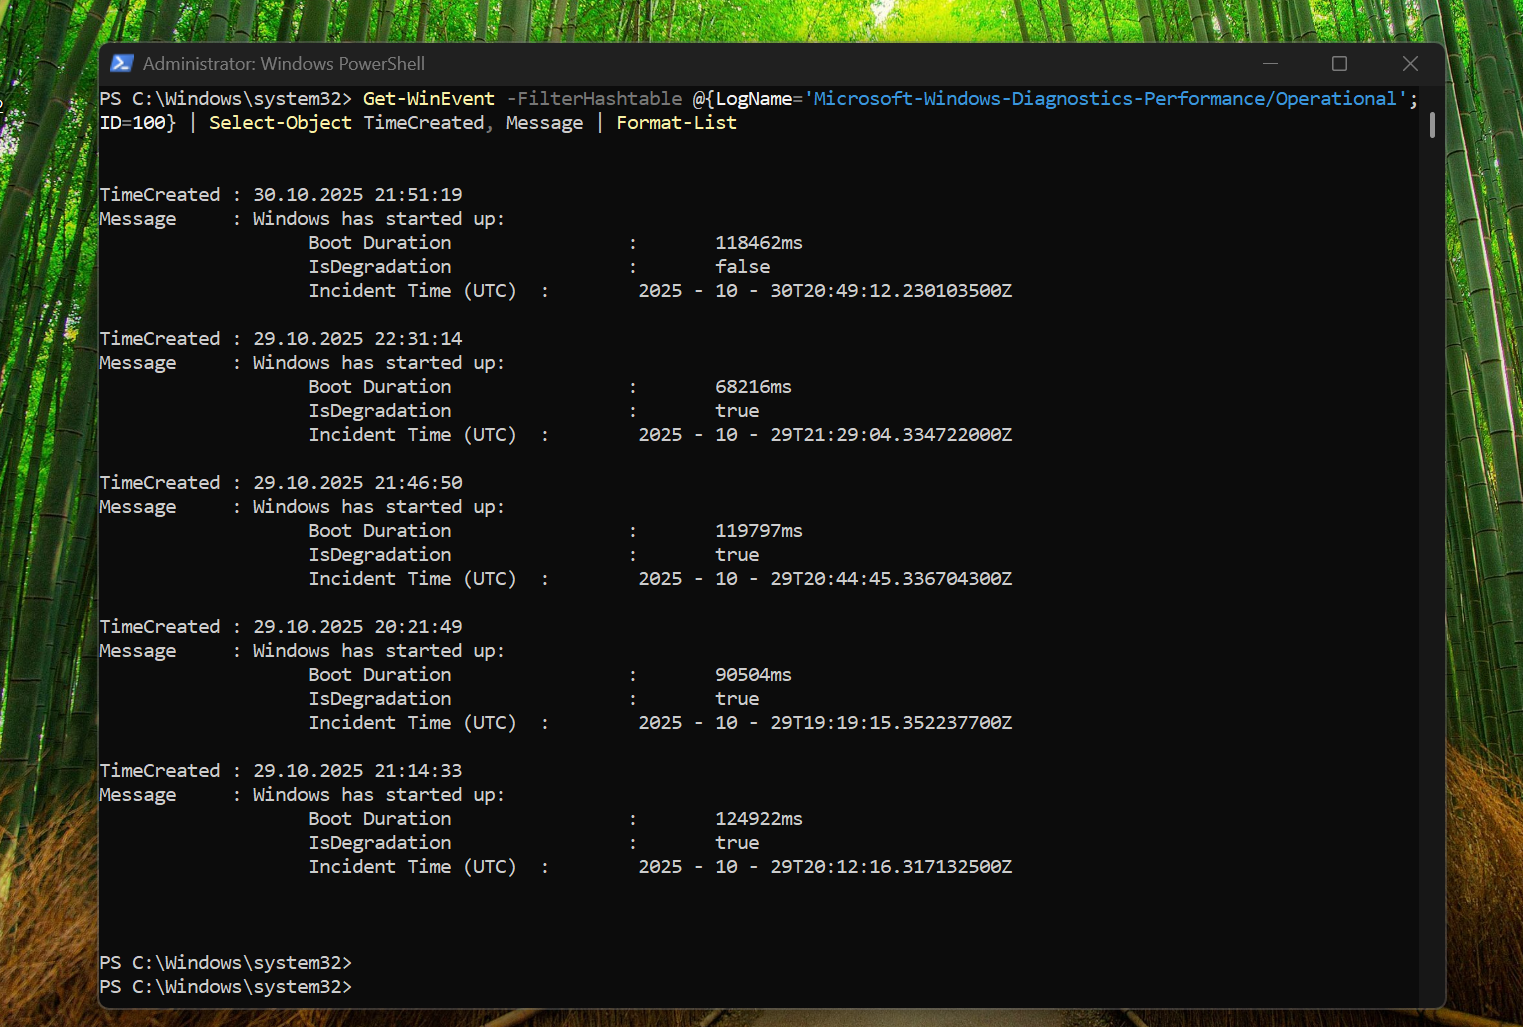Click the LogName parameter value text
The width and height of the screenshot is (1523, 1027).
point(1103,98)
